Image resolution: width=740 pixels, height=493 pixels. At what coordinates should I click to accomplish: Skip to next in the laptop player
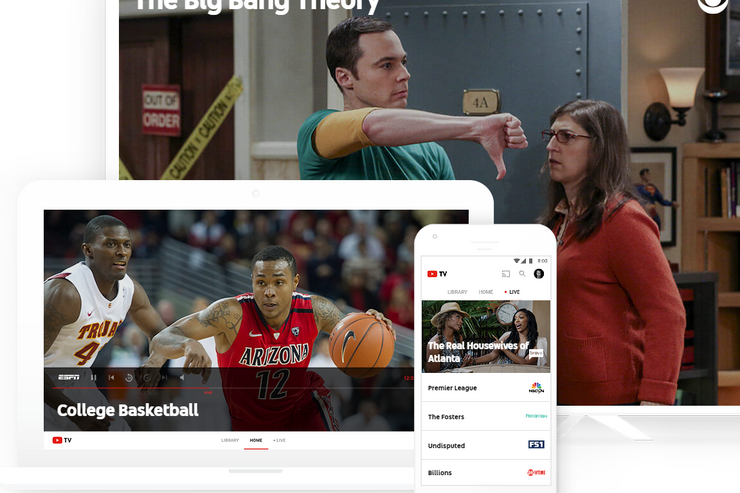tap(164, 377)
